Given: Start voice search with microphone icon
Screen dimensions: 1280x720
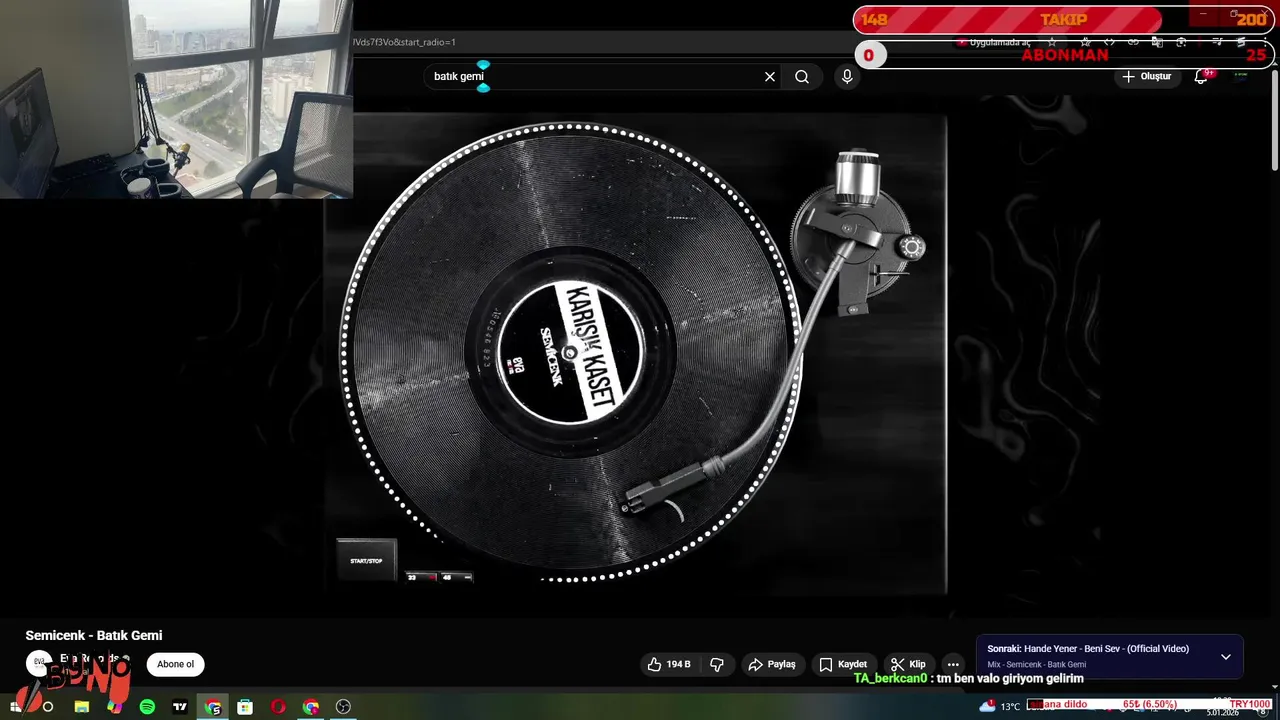Looking at the screenshot, I should coord(847,77).
